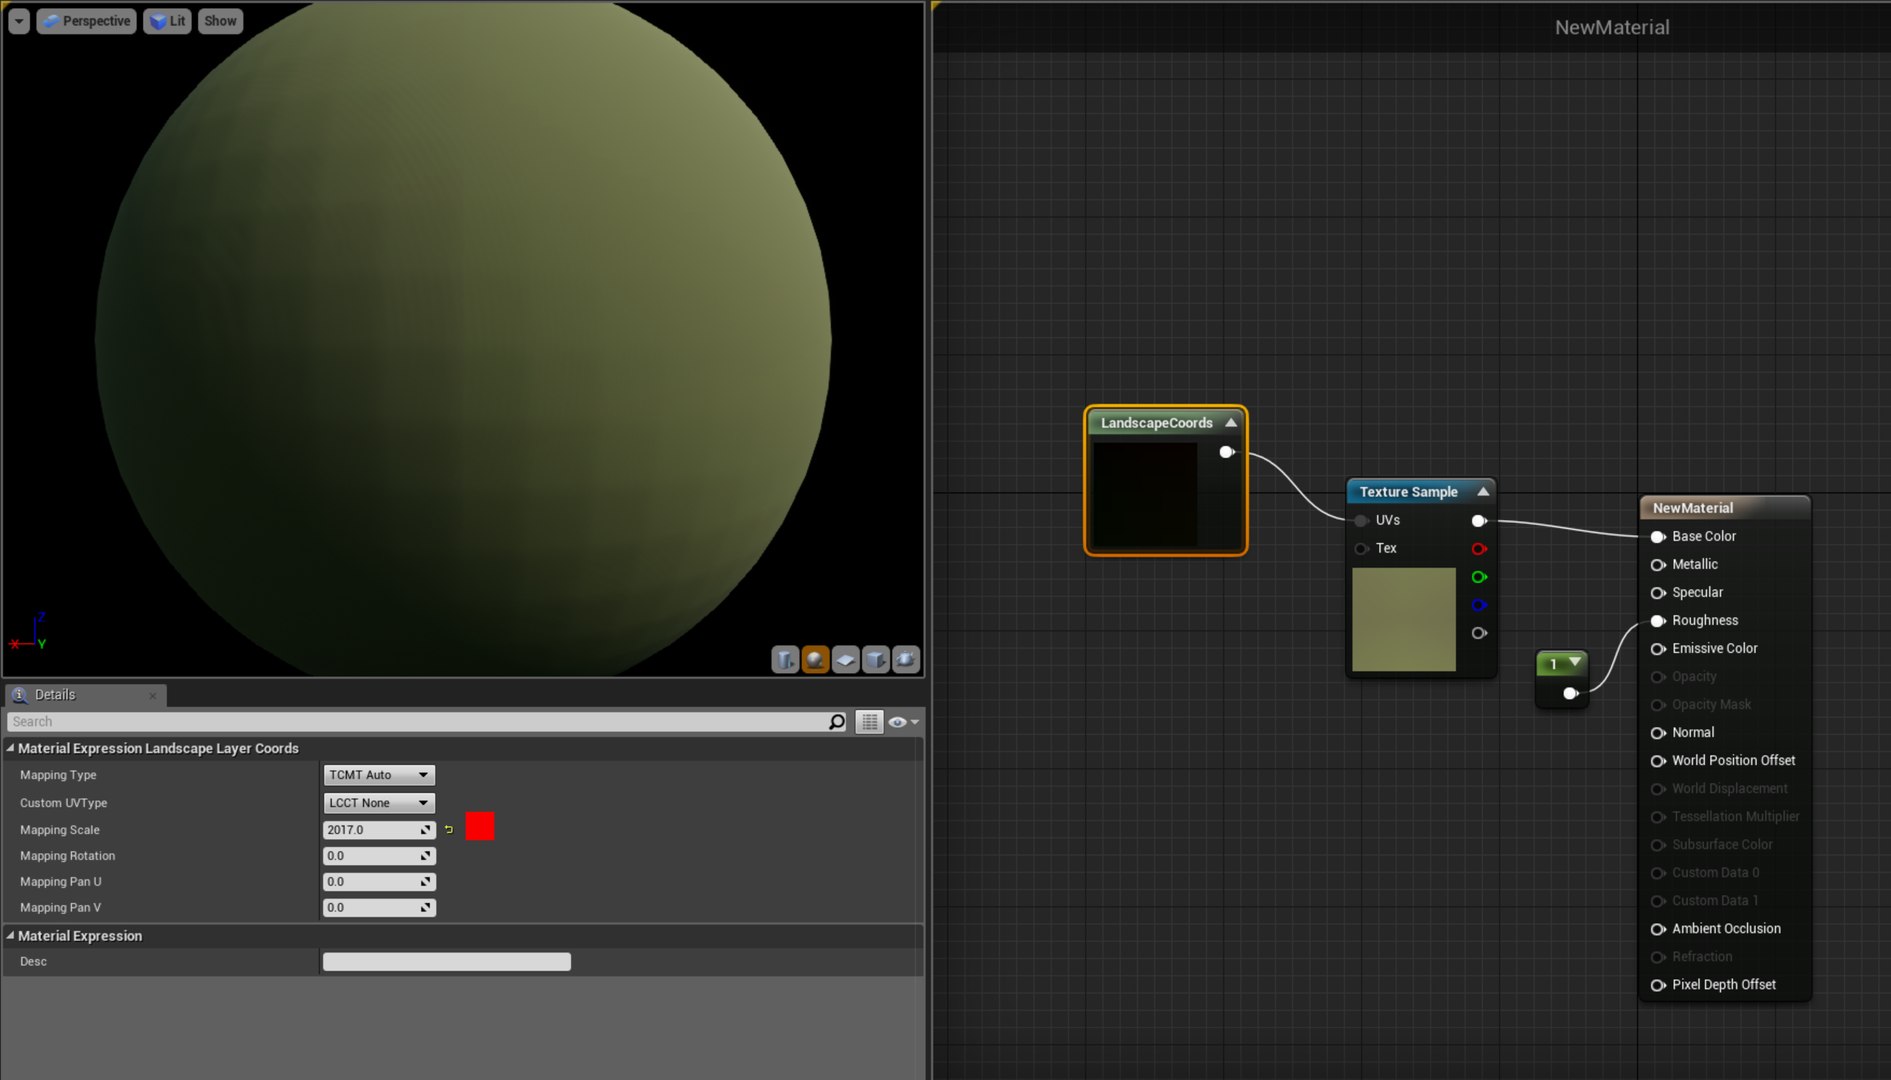This screenshot has width=1891, height=1080.
Task: Use selected custom mesh for preview
Action: pyautogui.click(x=905, y=659)
